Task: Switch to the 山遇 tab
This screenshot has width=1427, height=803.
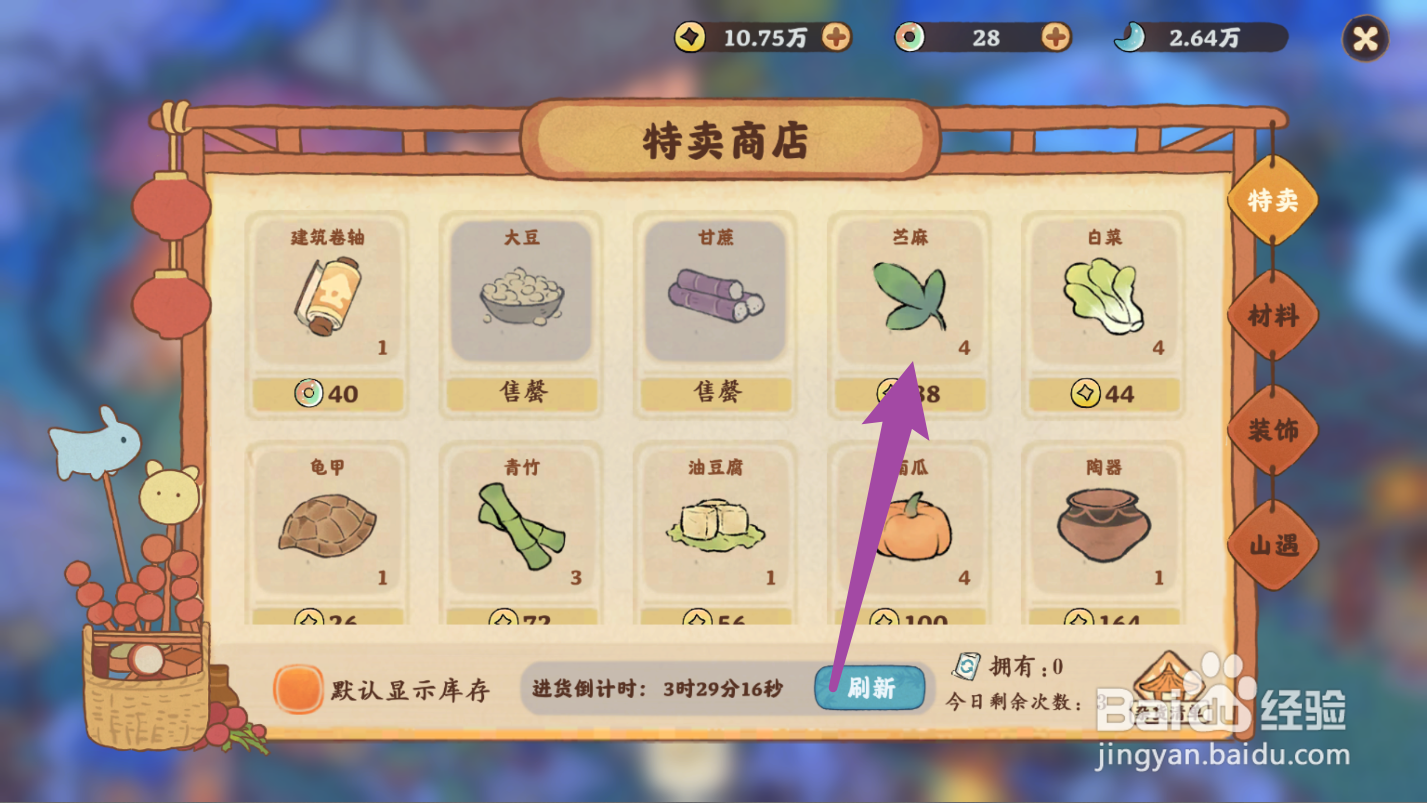Action: click(x=1272, y=545)
